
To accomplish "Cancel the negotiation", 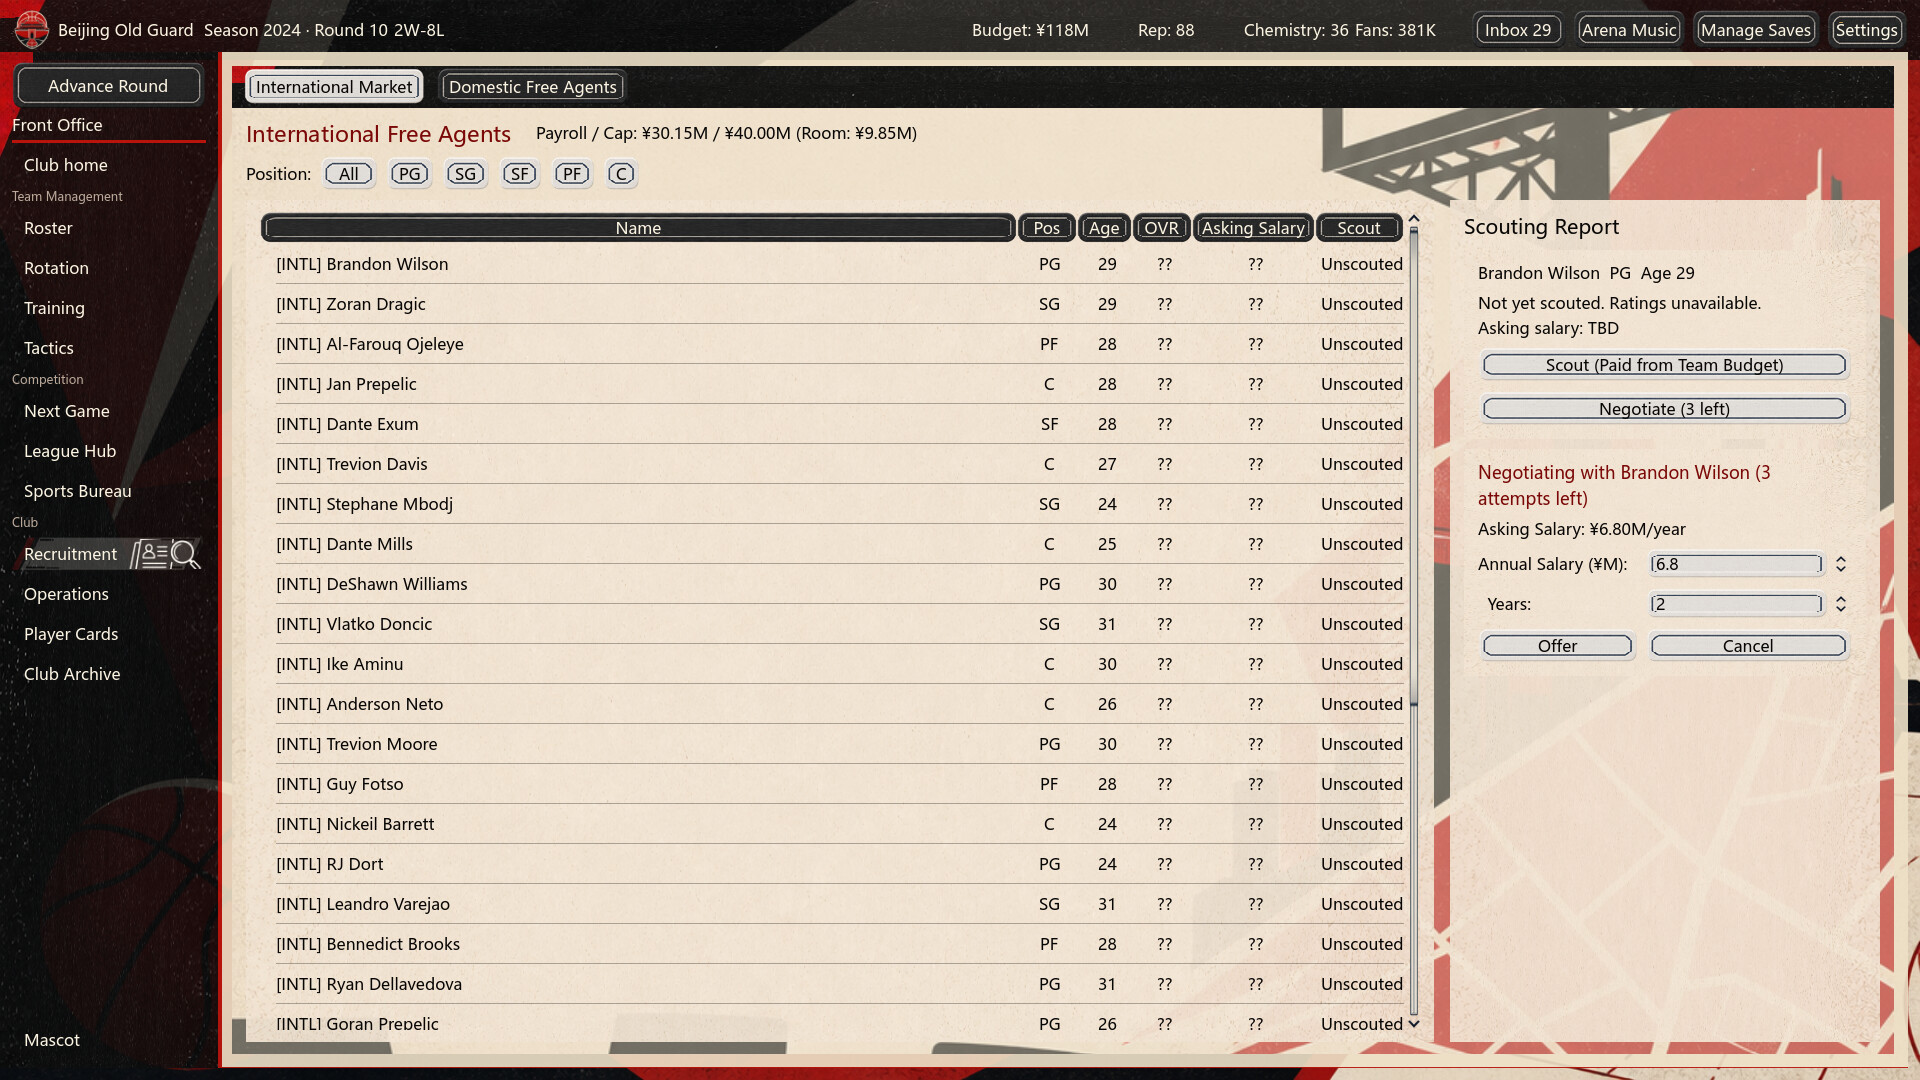I will coord(1748,646).
